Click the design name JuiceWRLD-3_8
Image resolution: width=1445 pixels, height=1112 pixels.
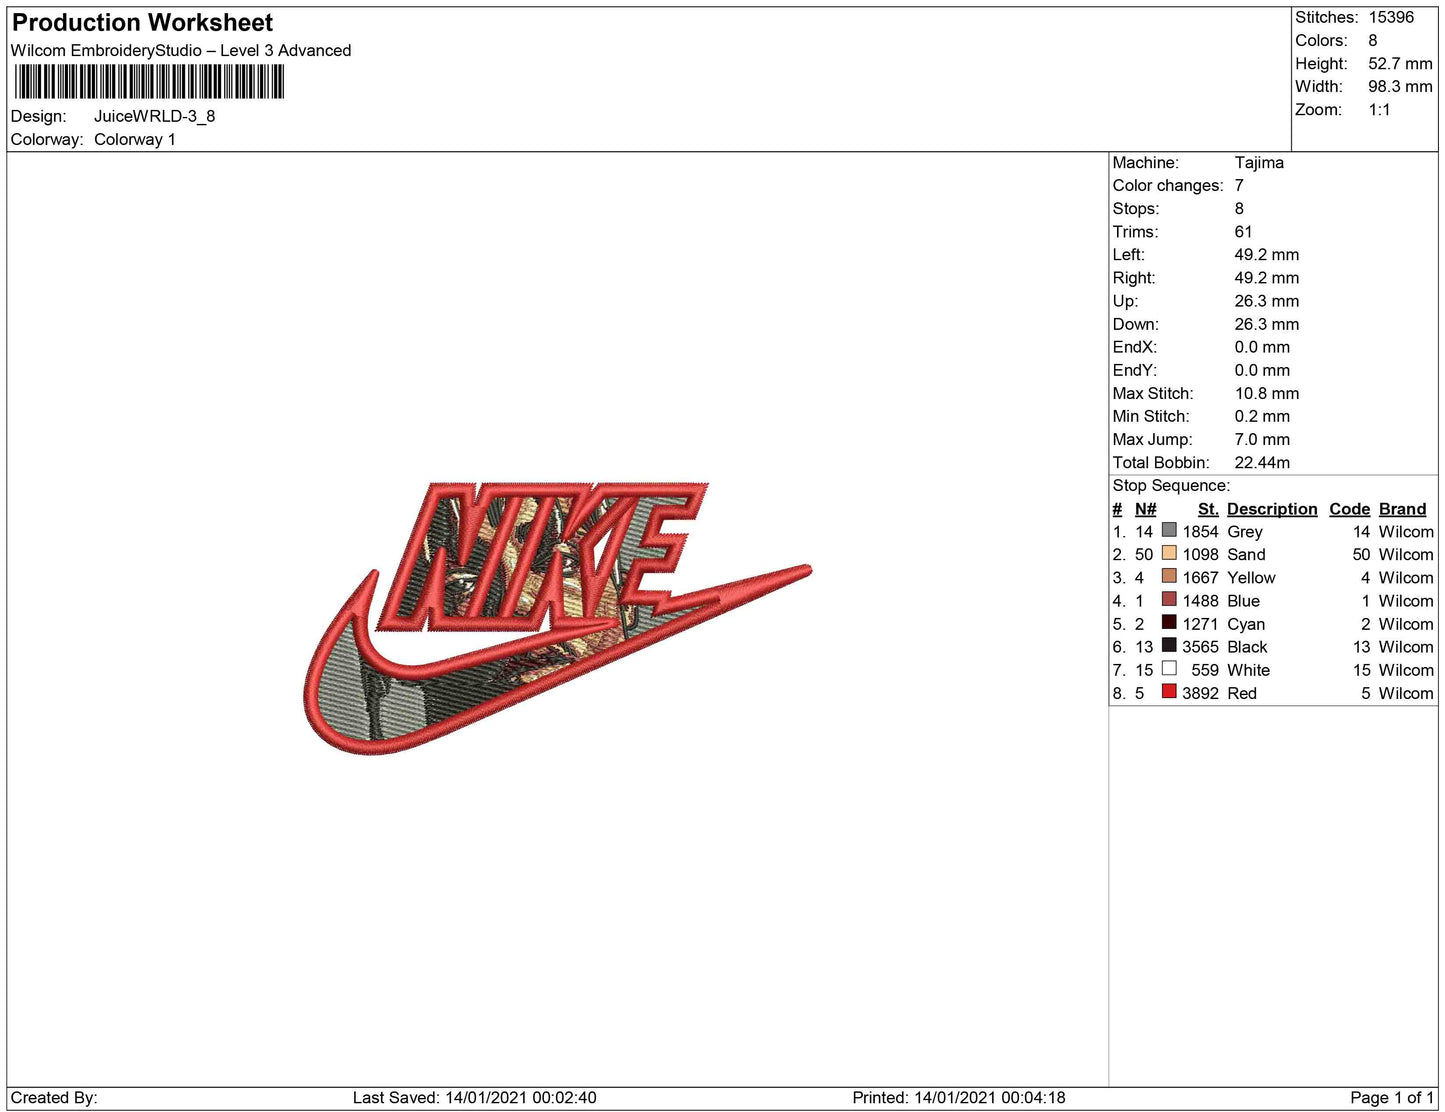click(x=154, y=116)
